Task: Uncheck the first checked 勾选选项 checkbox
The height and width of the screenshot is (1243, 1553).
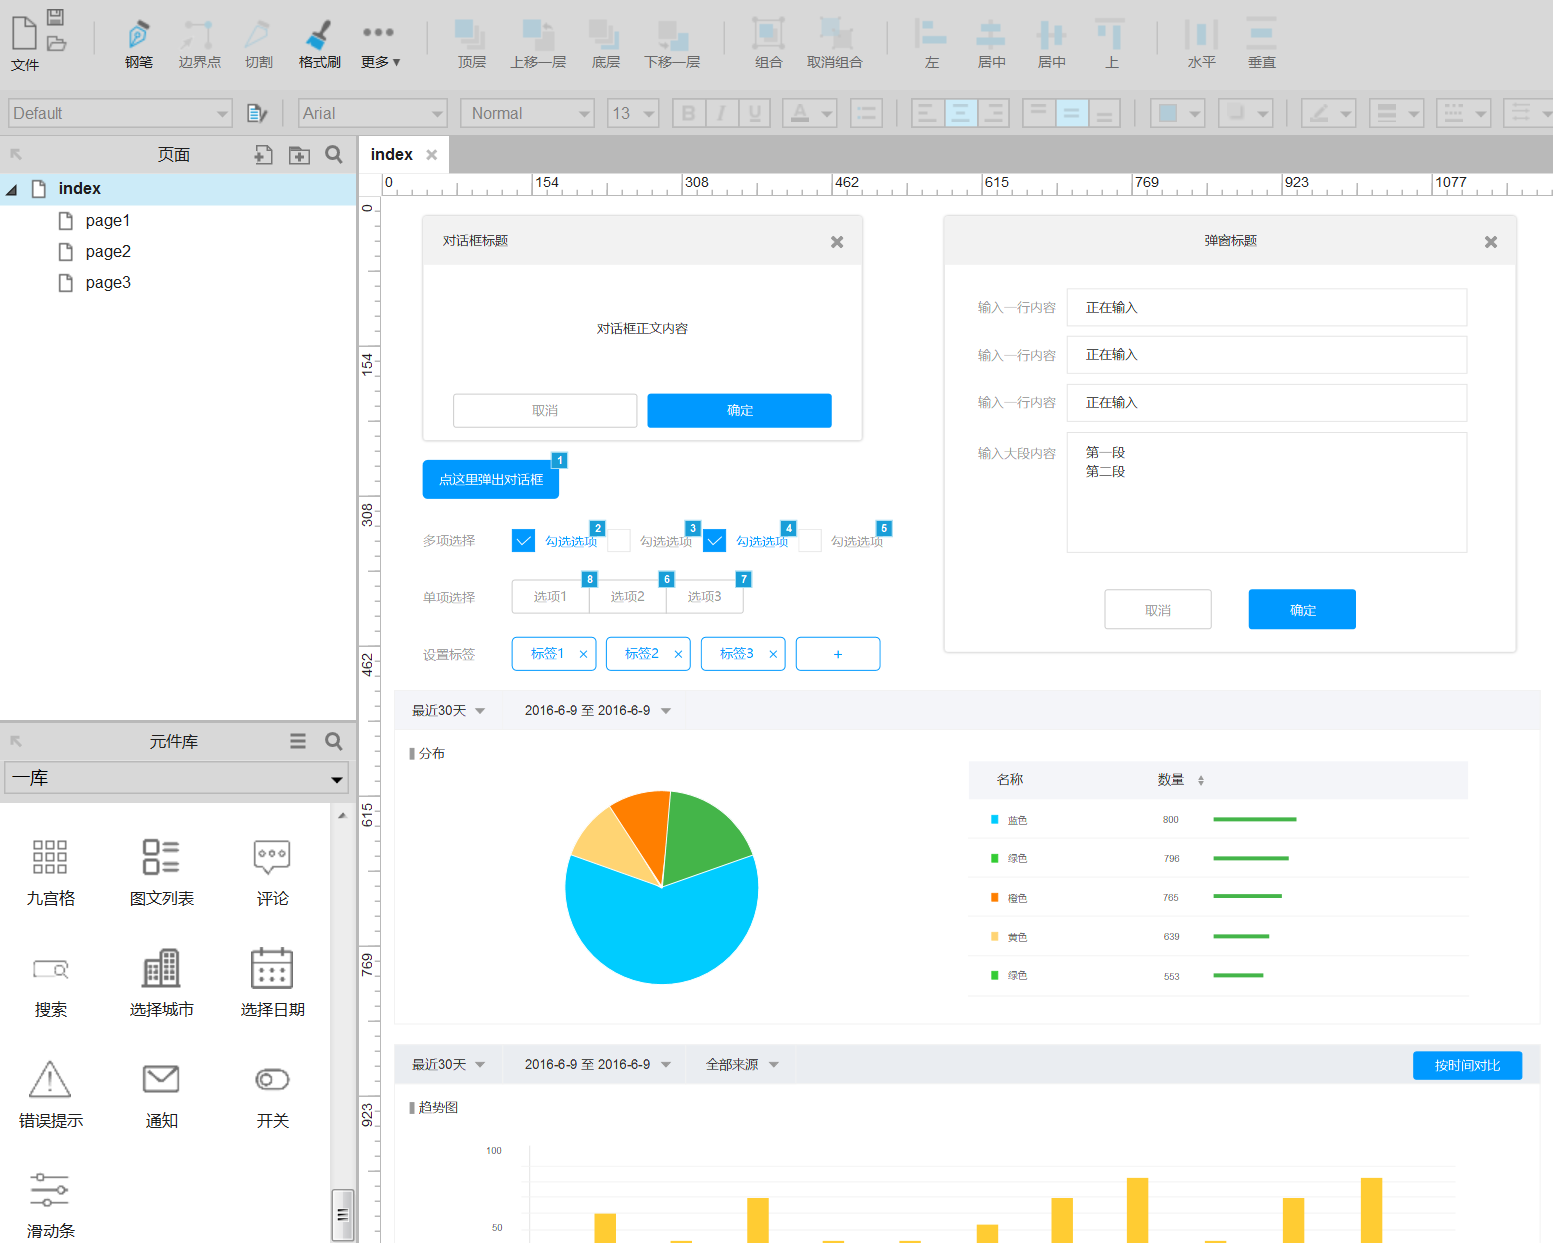Action: 523,540
